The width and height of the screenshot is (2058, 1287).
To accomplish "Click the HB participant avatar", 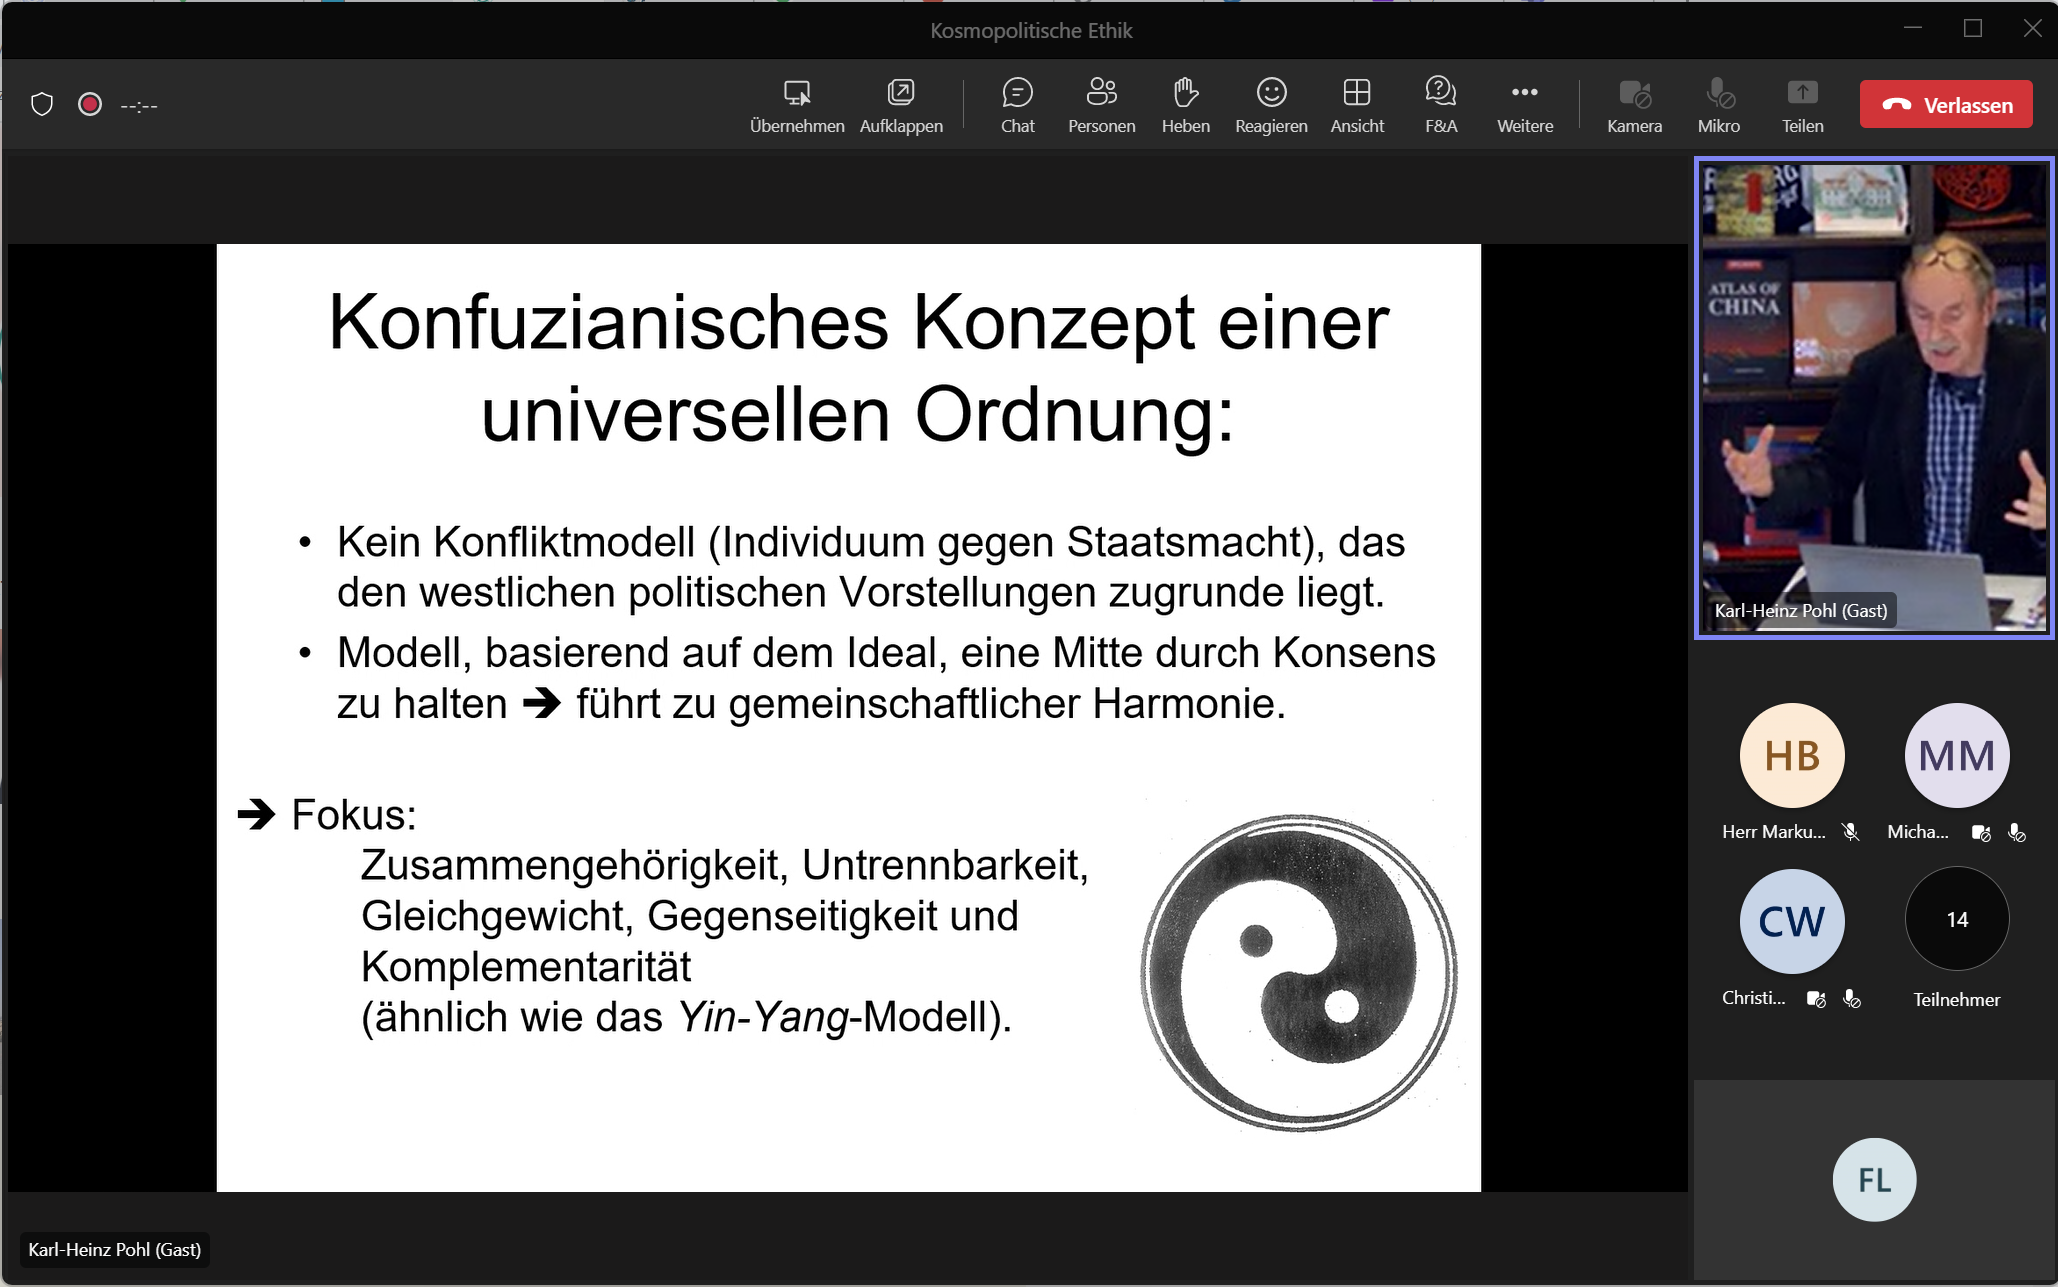I will coord(1791,755).
